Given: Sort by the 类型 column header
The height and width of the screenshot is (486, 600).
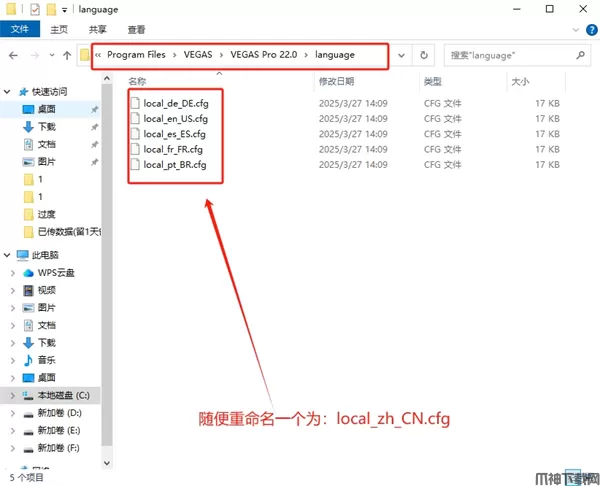Looking at the screenshot, I should pos(432,81).
